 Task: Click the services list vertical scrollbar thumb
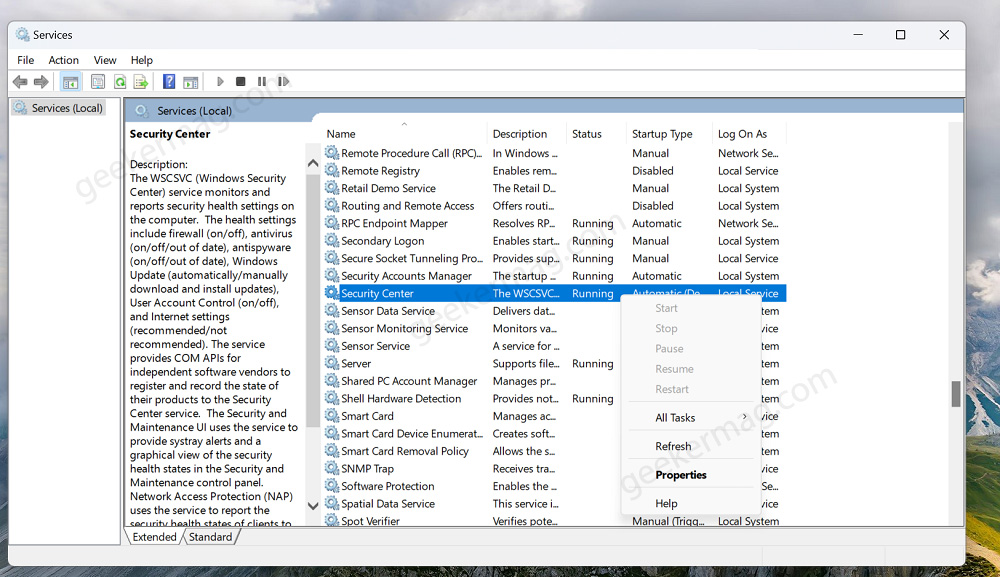[x=955, y=393]
